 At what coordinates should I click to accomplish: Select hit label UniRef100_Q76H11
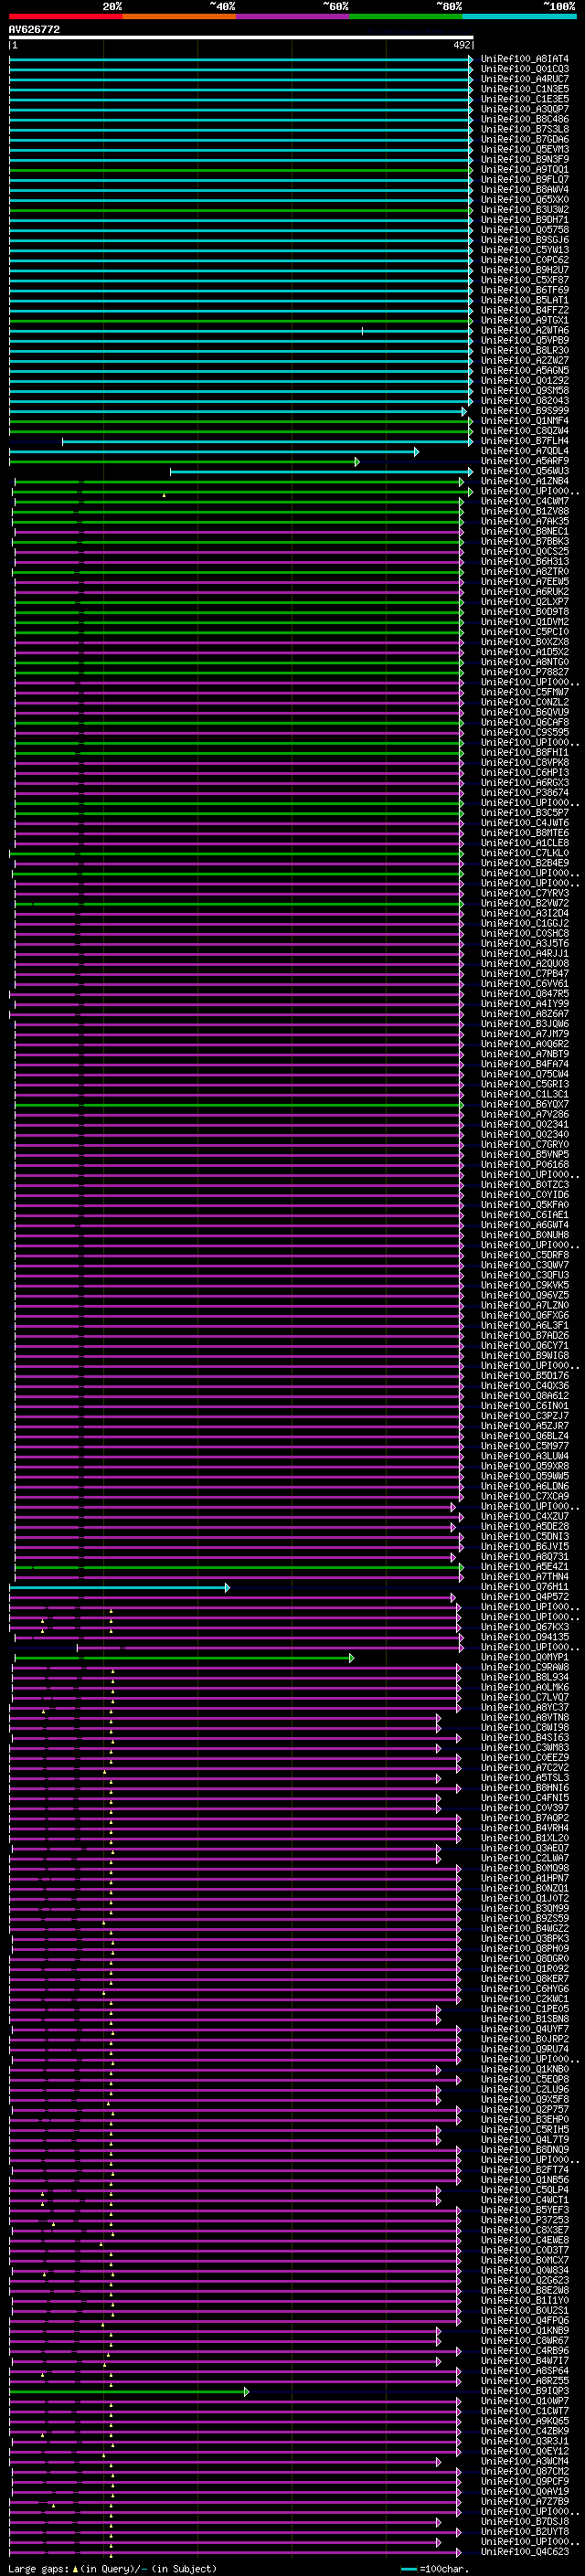(x=524, y=1587)
